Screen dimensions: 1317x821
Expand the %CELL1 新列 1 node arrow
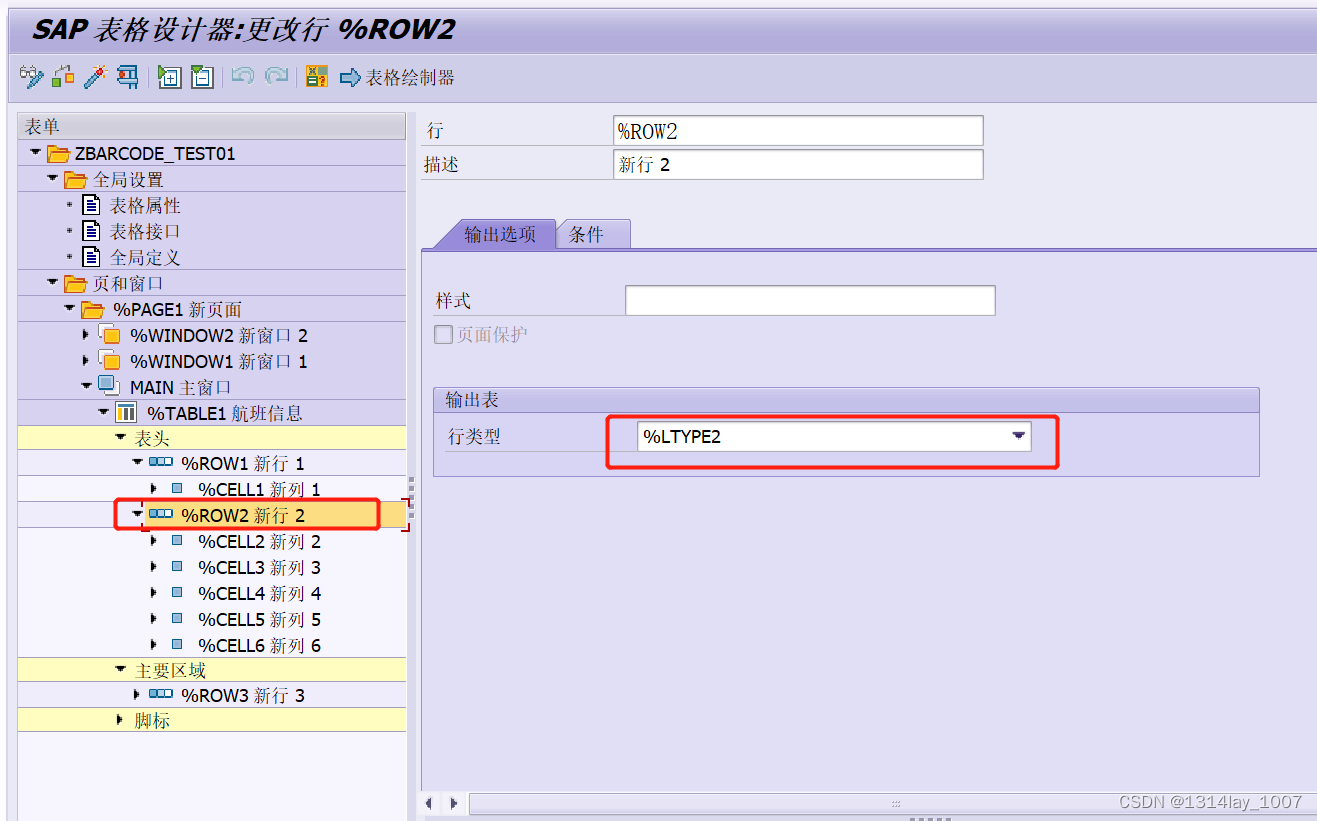[154, 488]
